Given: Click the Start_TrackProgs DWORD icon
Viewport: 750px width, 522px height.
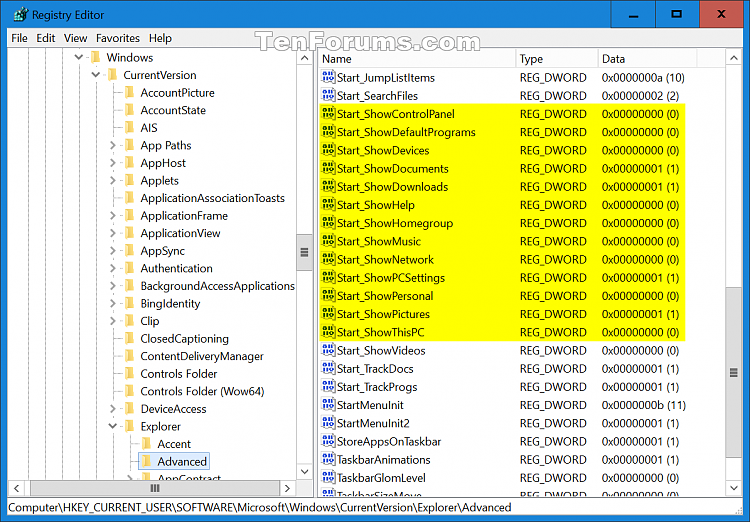Looking at the screenshot, I should [328, 386].
